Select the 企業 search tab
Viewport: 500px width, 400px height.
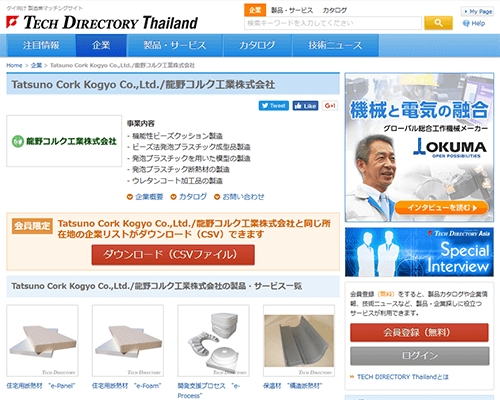click(255, 10)
